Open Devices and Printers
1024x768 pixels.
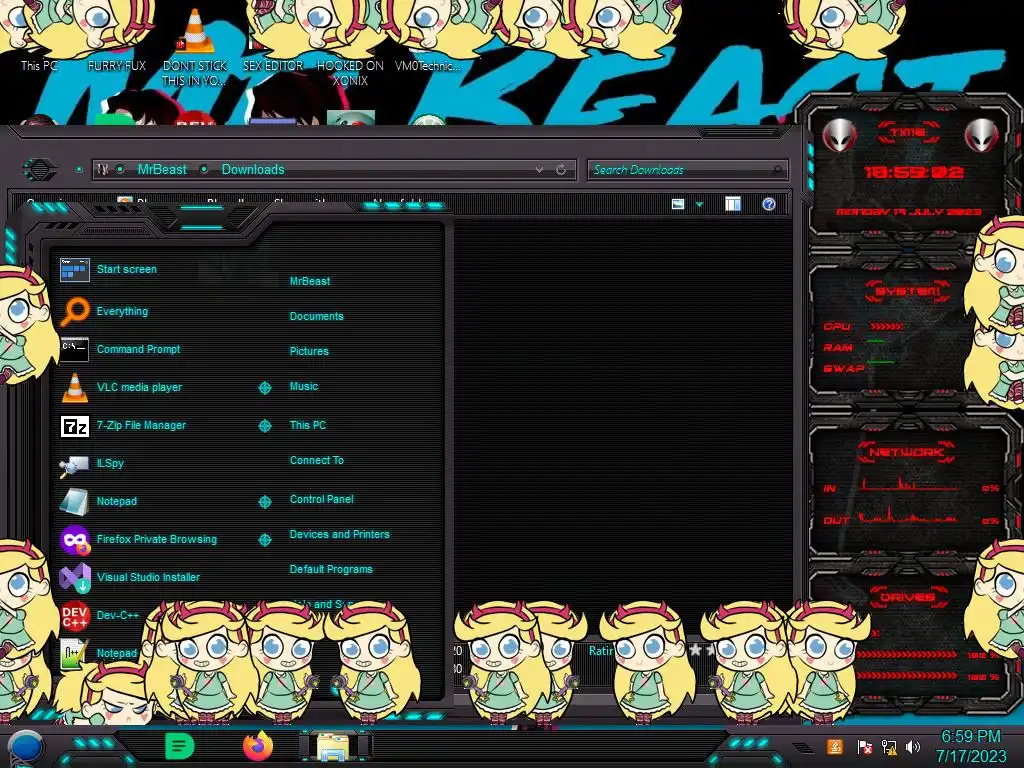[339, 534]
